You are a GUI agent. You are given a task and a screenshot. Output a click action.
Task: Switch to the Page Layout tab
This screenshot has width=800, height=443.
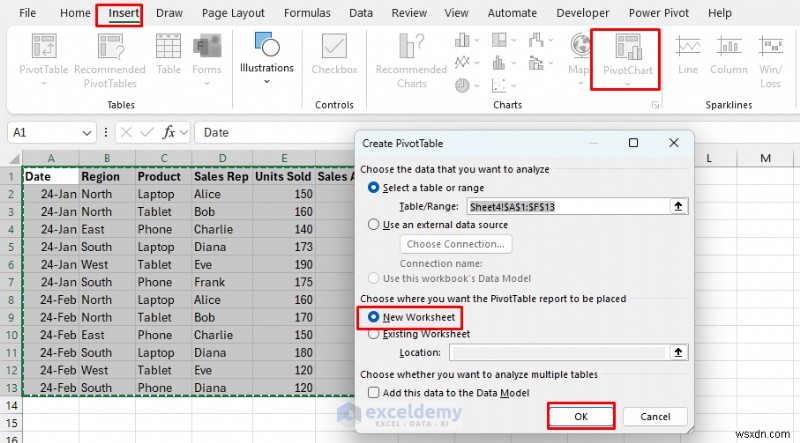pyautogui.click(x=233, y=13)
